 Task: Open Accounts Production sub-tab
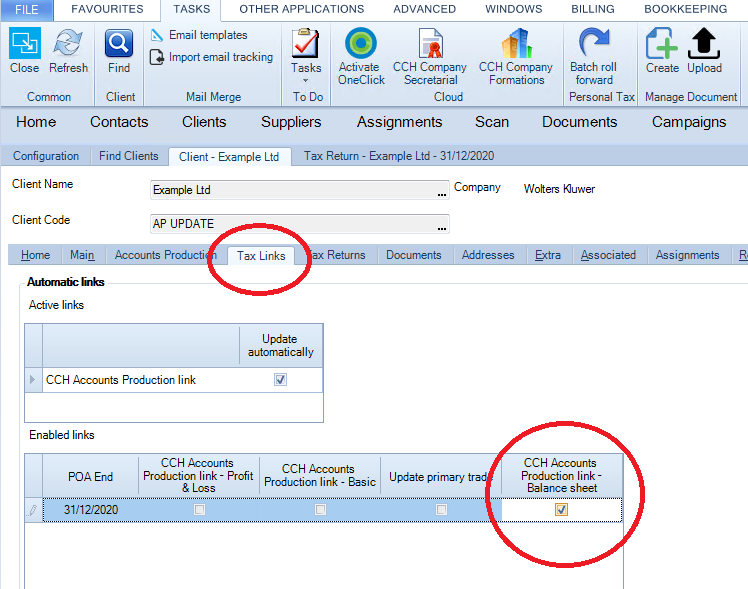tap(165, 255)
